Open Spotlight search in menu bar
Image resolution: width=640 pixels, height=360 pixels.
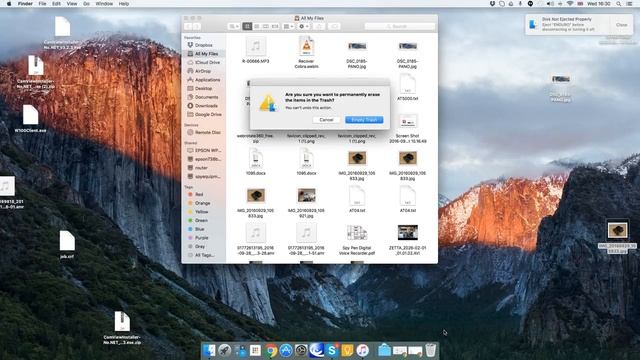(619, 4)
